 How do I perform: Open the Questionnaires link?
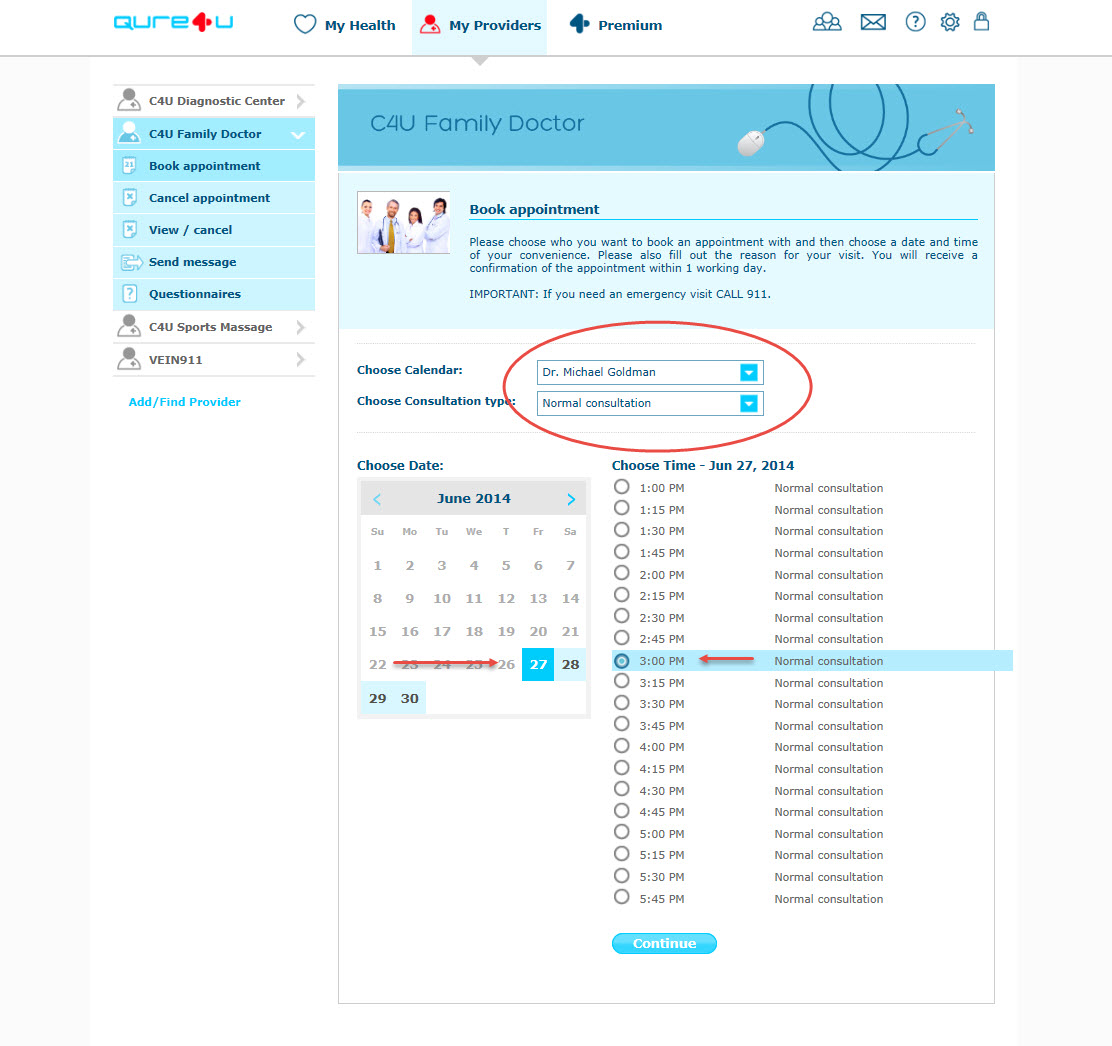[x=194, y=294]
